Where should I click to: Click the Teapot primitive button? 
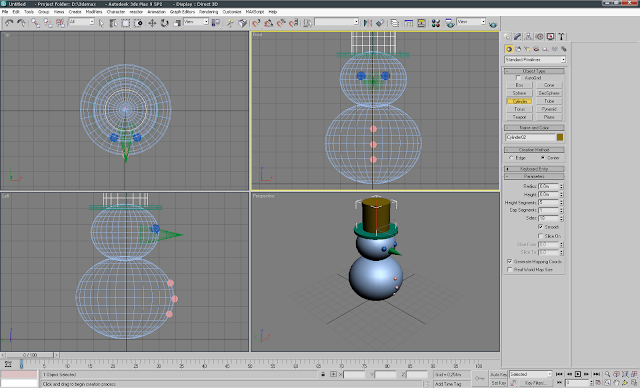point(519,117)
